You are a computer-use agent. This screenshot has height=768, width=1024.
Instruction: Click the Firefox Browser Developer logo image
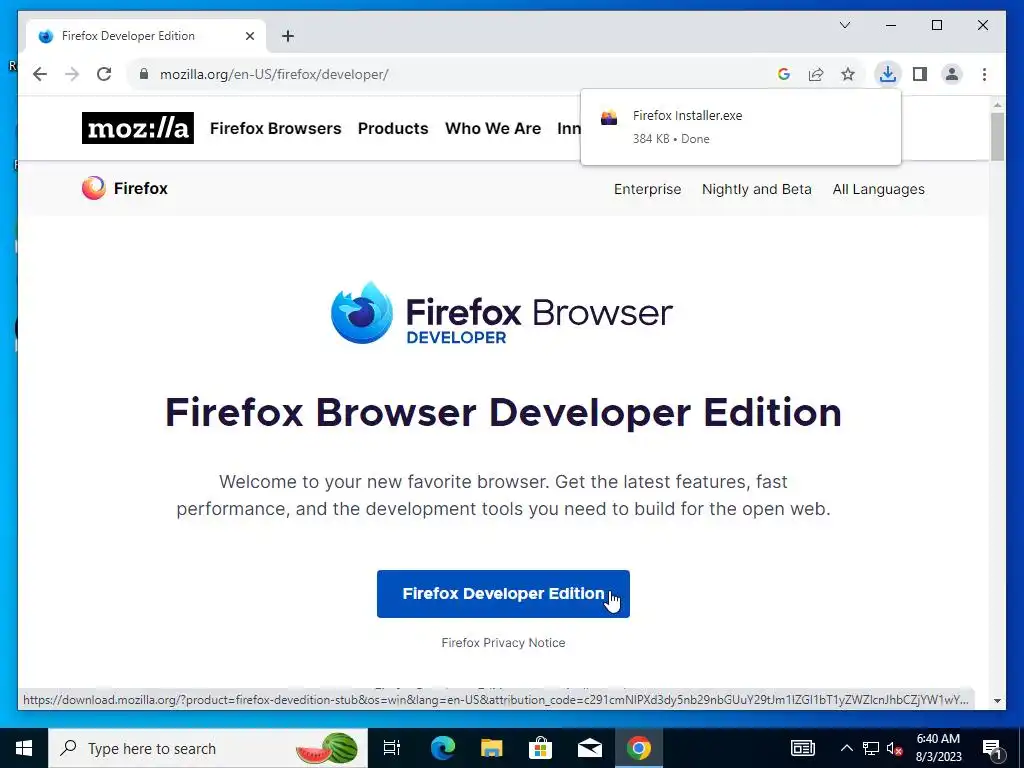[x=502, y=313]
